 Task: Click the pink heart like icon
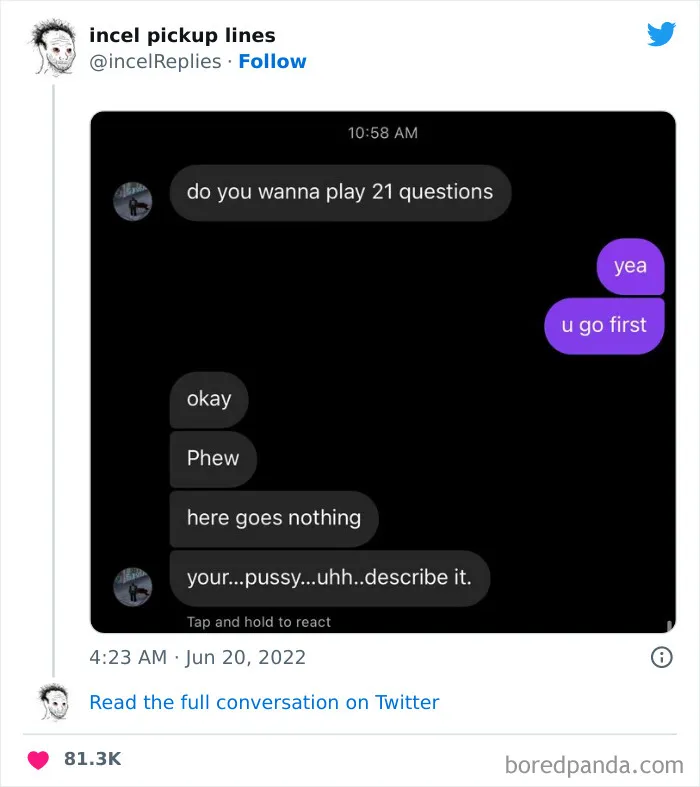click(x=38, y=759)
